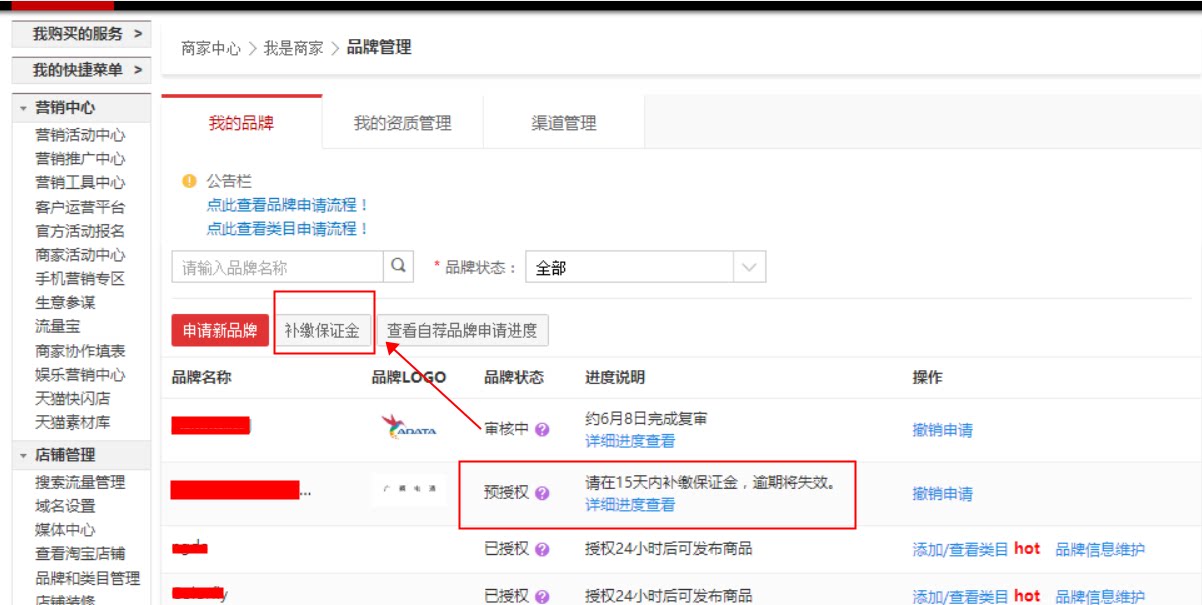Click 申请新品牌 red button
The image size is (1202, 605).
click(x=219, y=330)
